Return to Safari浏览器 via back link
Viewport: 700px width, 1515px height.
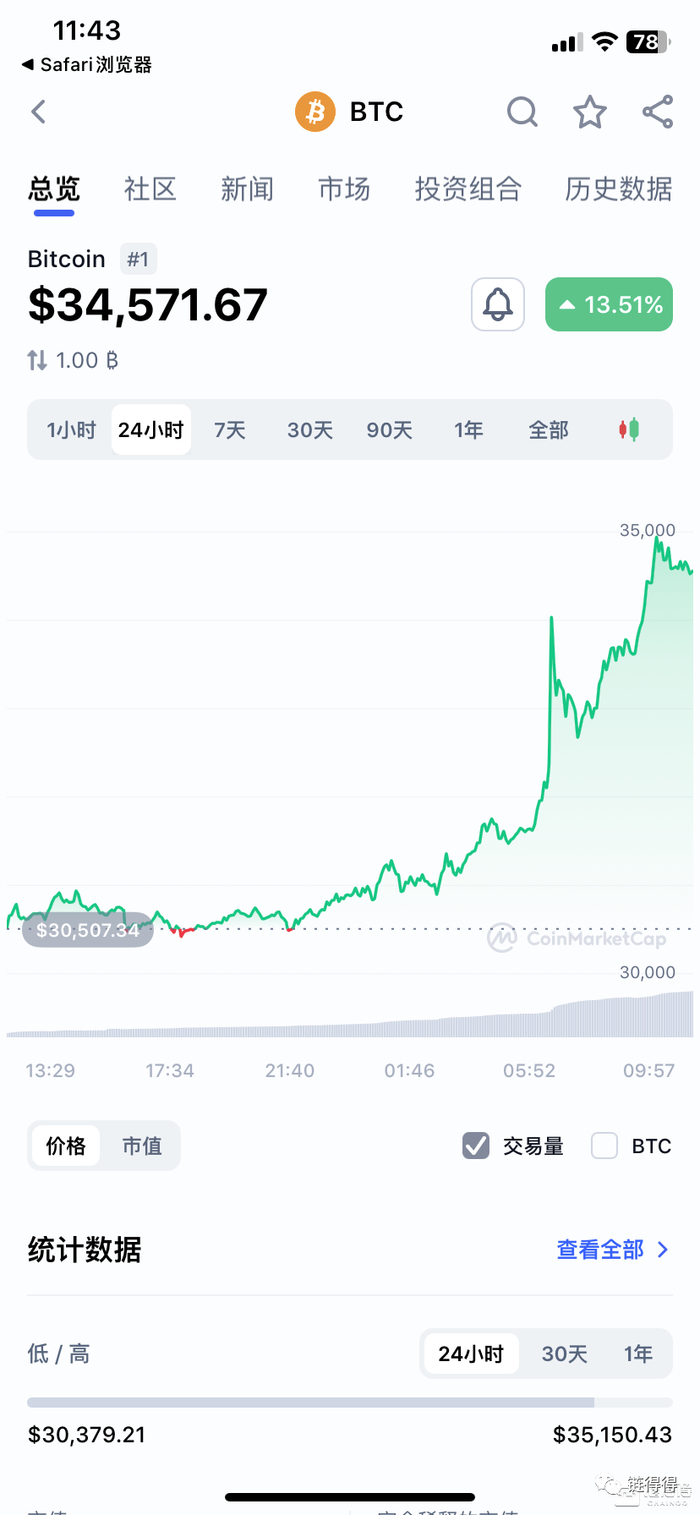pyautogui.click(x=87, y=65)
